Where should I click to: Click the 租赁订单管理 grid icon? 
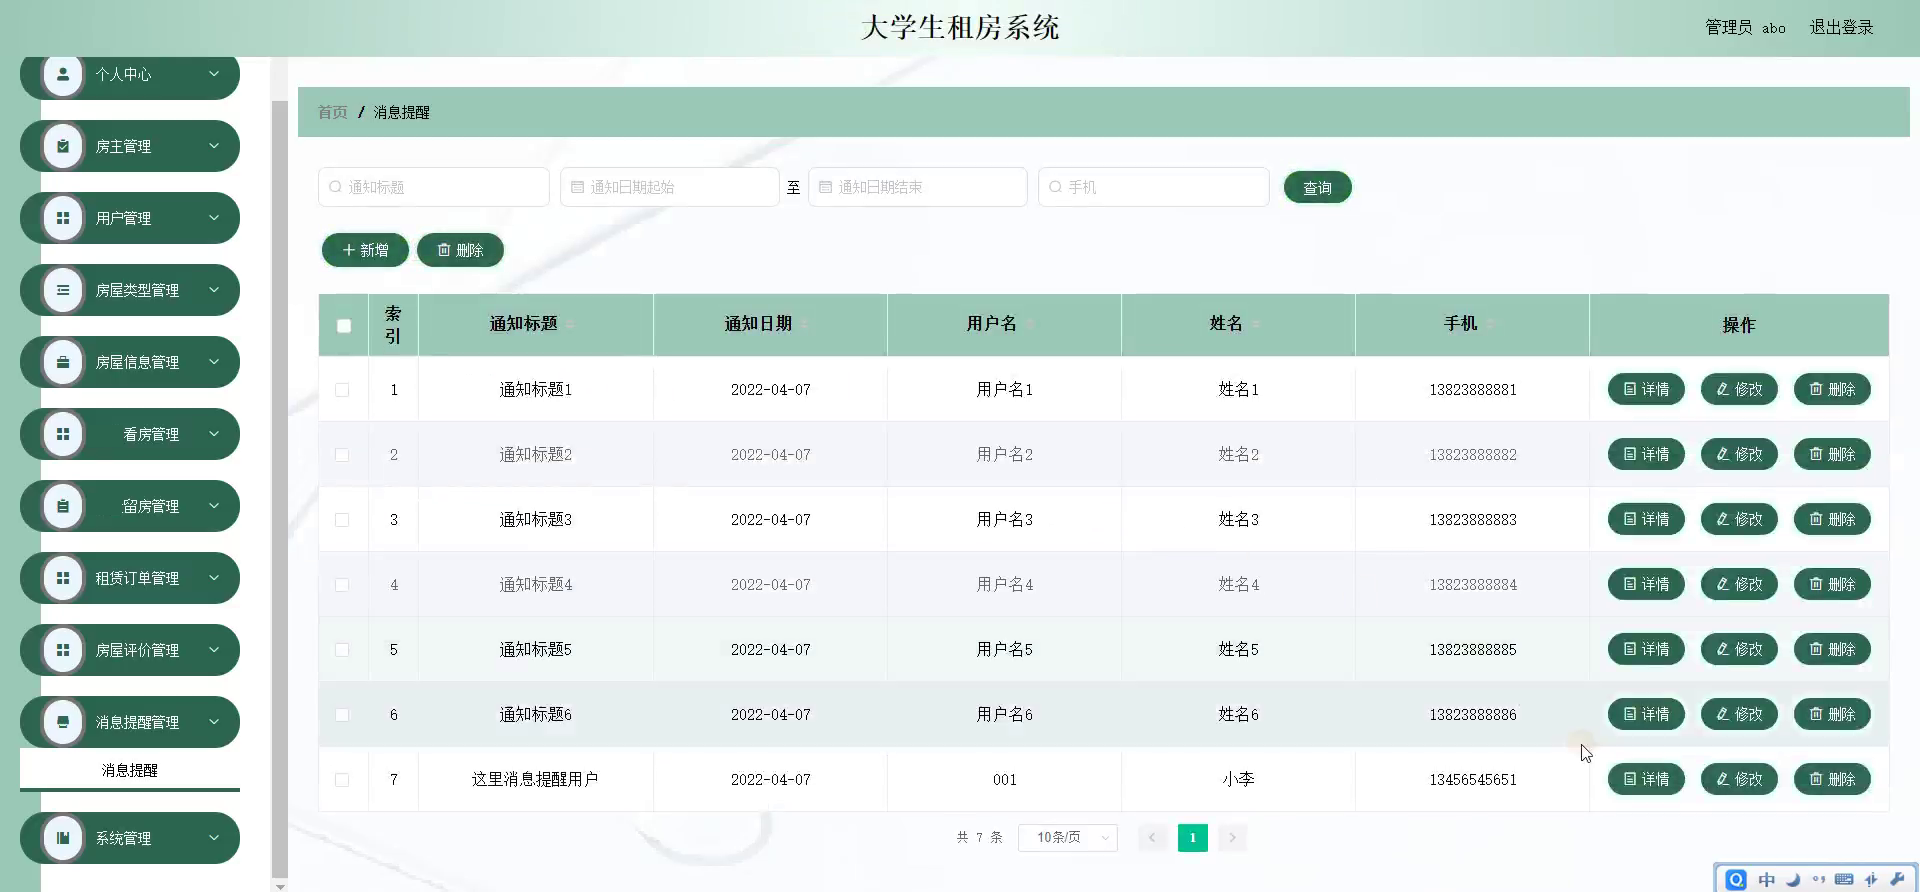(x=63, y=578)
